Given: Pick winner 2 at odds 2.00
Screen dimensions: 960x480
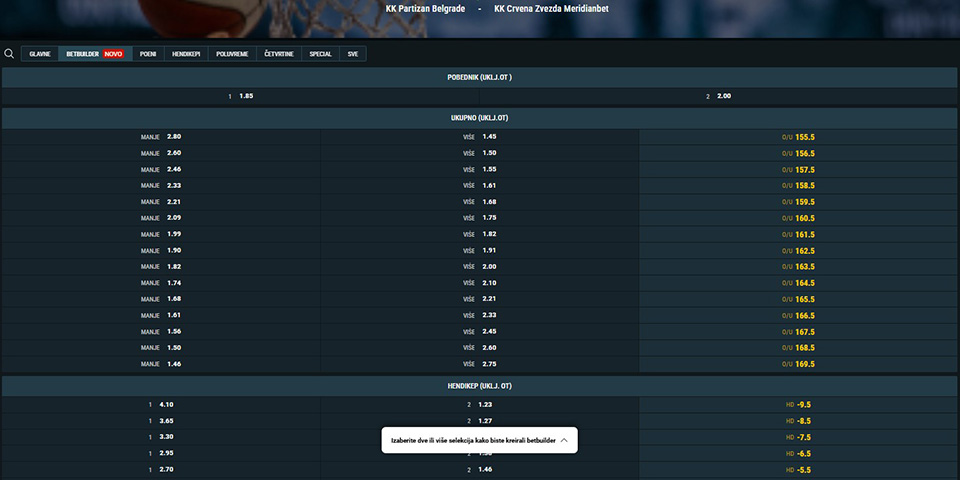Looking at the screenshot, I should pos(719,96).
